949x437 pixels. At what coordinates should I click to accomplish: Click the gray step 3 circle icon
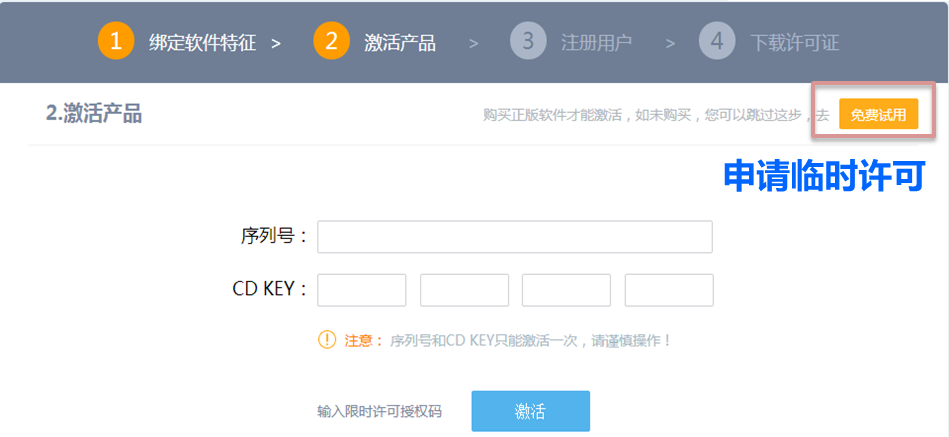click(x=528, y=42)
